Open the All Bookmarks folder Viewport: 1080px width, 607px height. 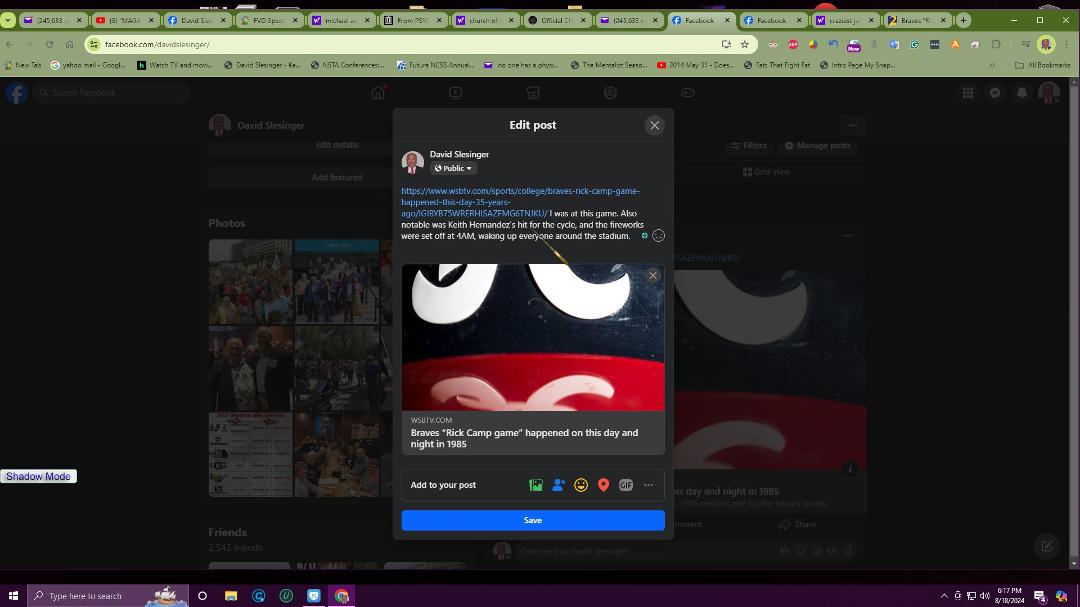1043,65
